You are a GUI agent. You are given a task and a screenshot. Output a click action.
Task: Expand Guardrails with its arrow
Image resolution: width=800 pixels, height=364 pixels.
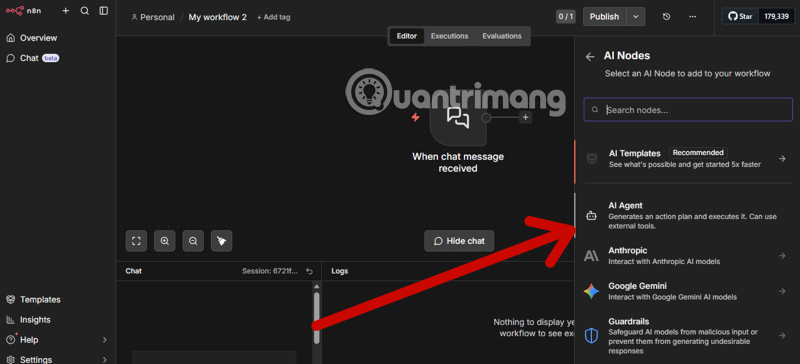782,335
